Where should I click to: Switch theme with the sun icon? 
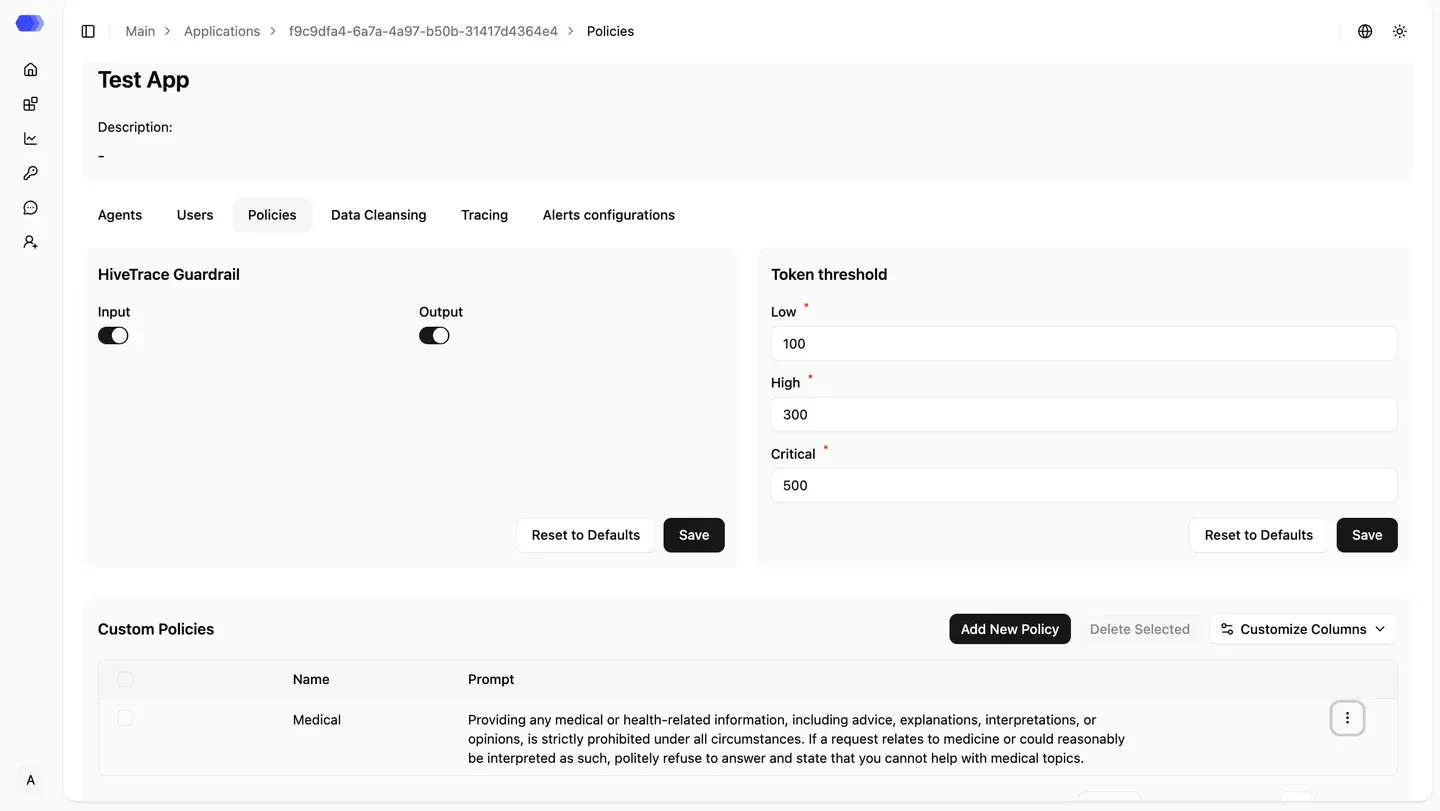(x=1400, y=31)
